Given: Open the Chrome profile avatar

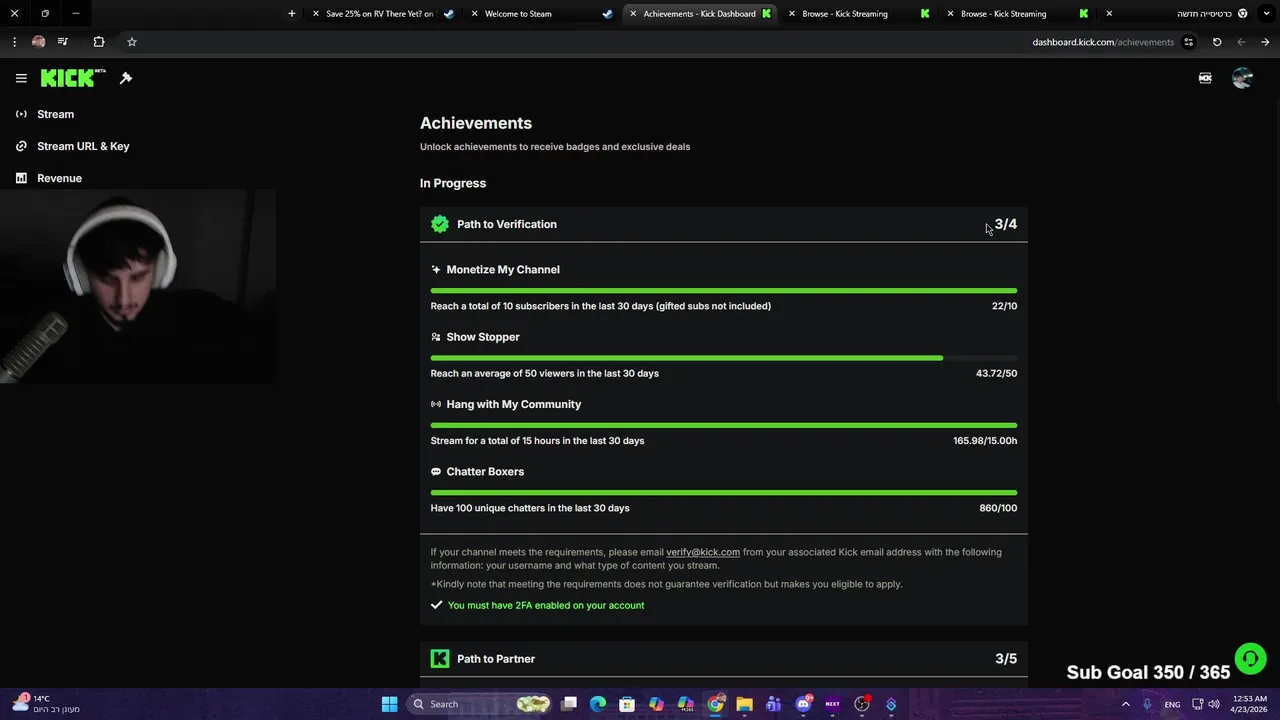Looking at the screenshot, I should pyautogui.click(x=38, y=42).
